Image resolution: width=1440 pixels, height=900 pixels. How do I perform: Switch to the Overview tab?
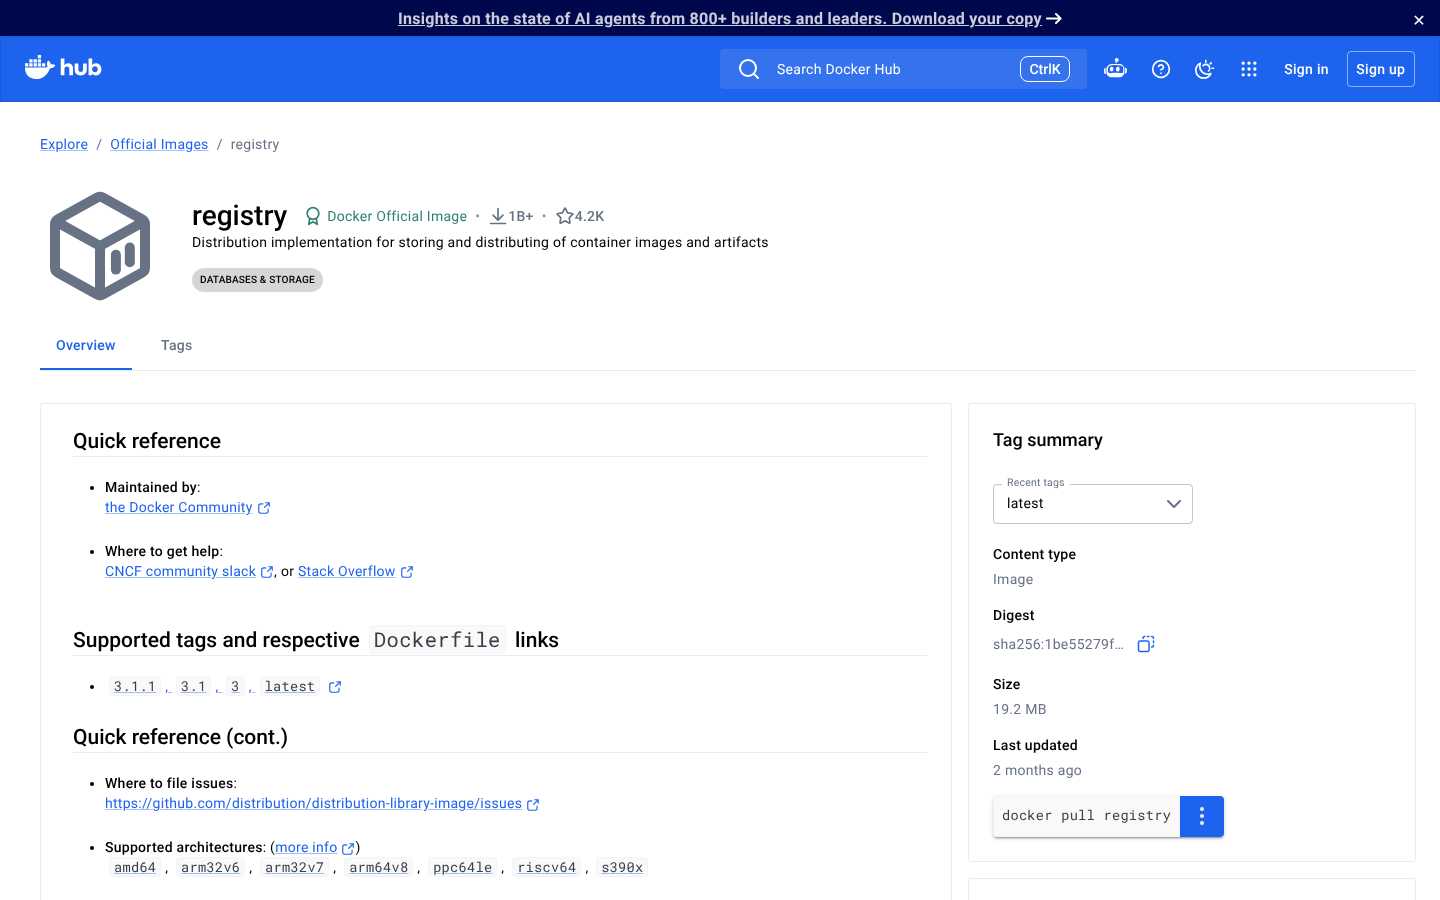86,345
